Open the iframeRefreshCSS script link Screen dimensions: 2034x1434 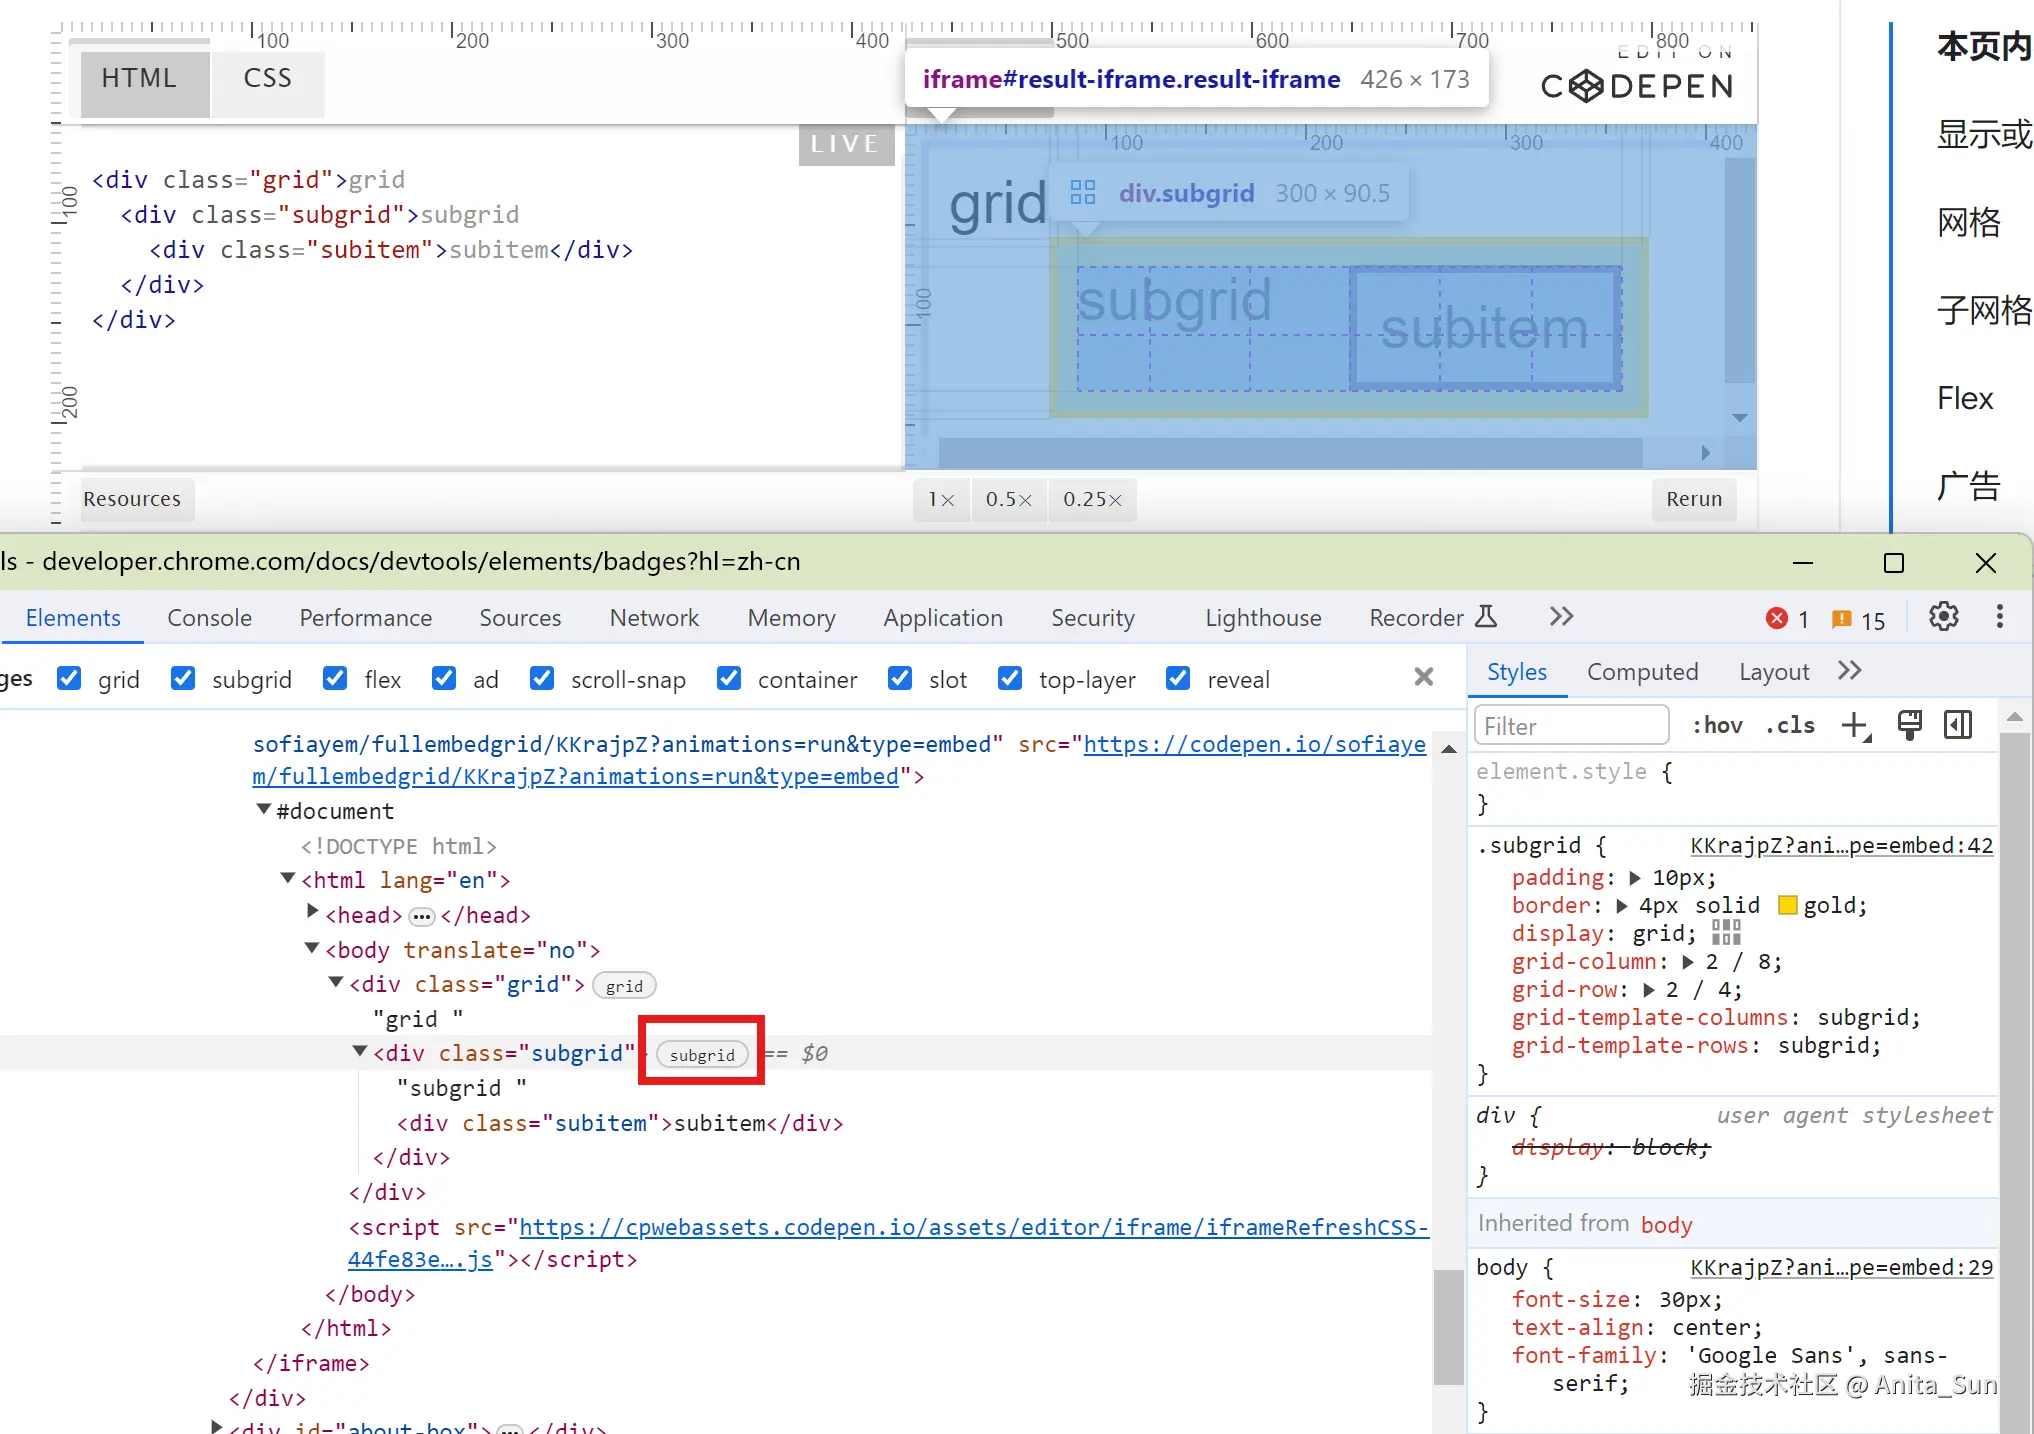tap(888, 1243)
